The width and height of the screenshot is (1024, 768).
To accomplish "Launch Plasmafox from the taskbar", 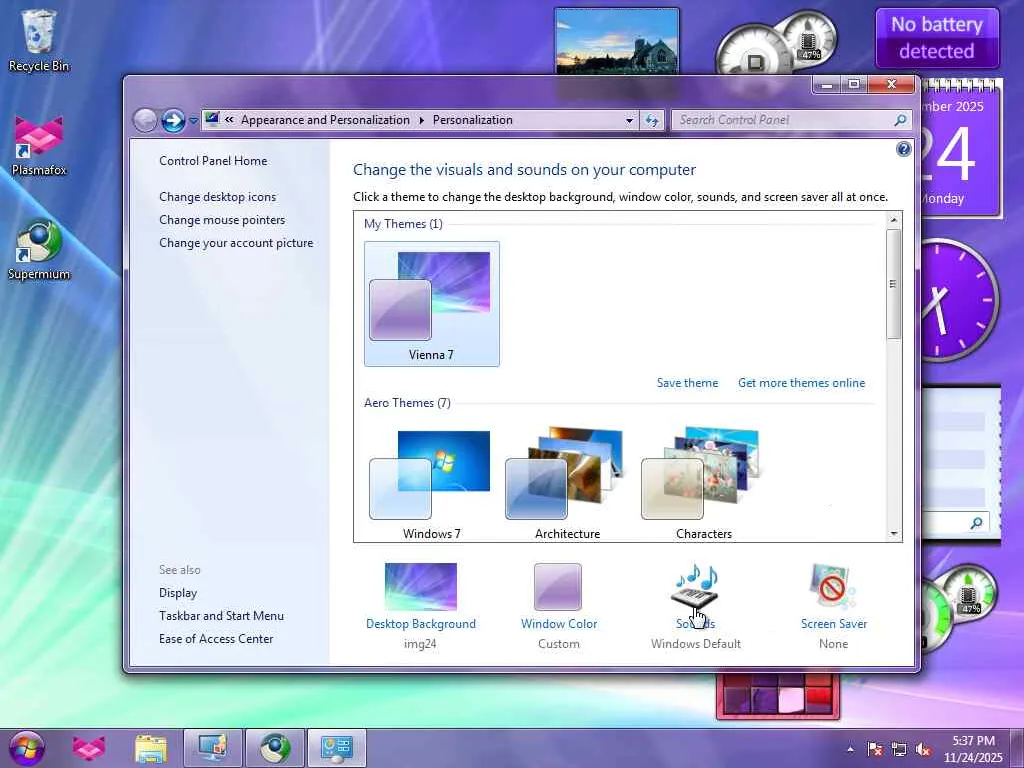I will click(89, 748).
